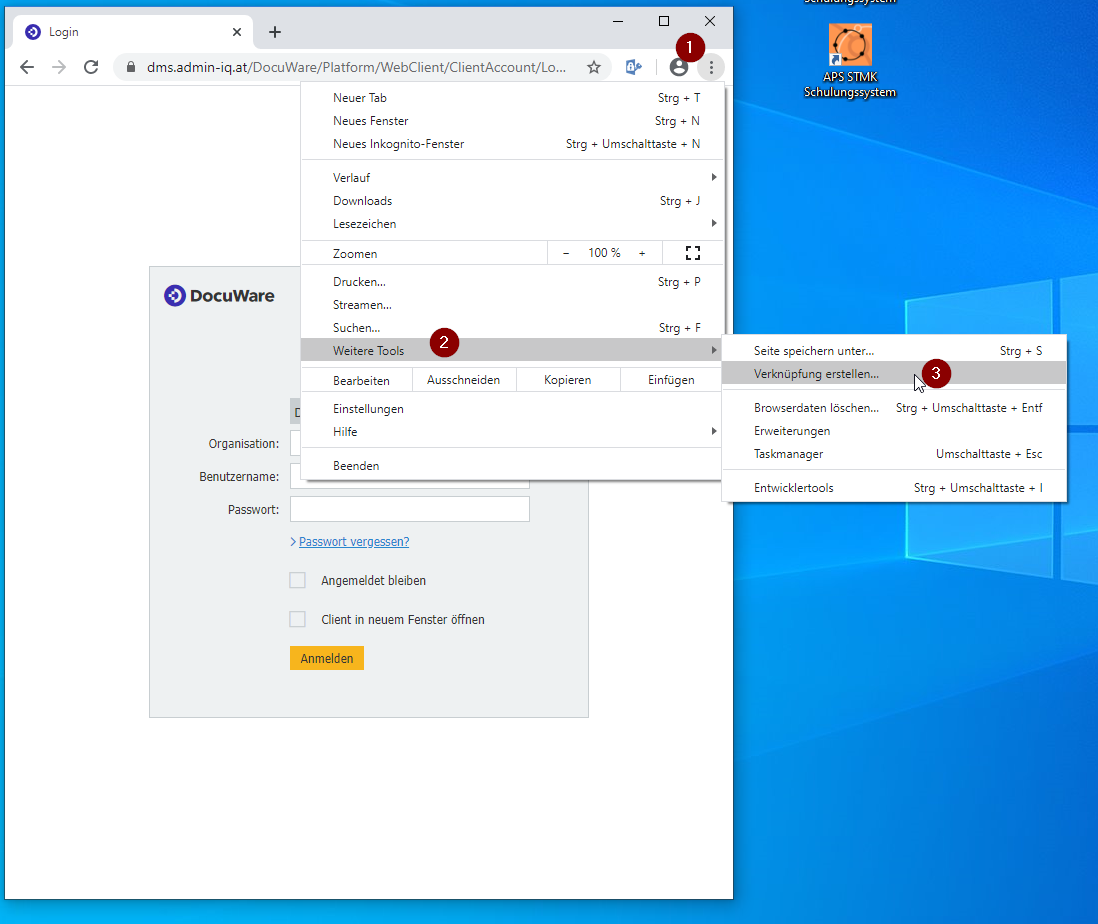Screen dimensions: 1098x924
Task: Check the Angemeldet bleiben checkbox
Action: click(298, 580)
